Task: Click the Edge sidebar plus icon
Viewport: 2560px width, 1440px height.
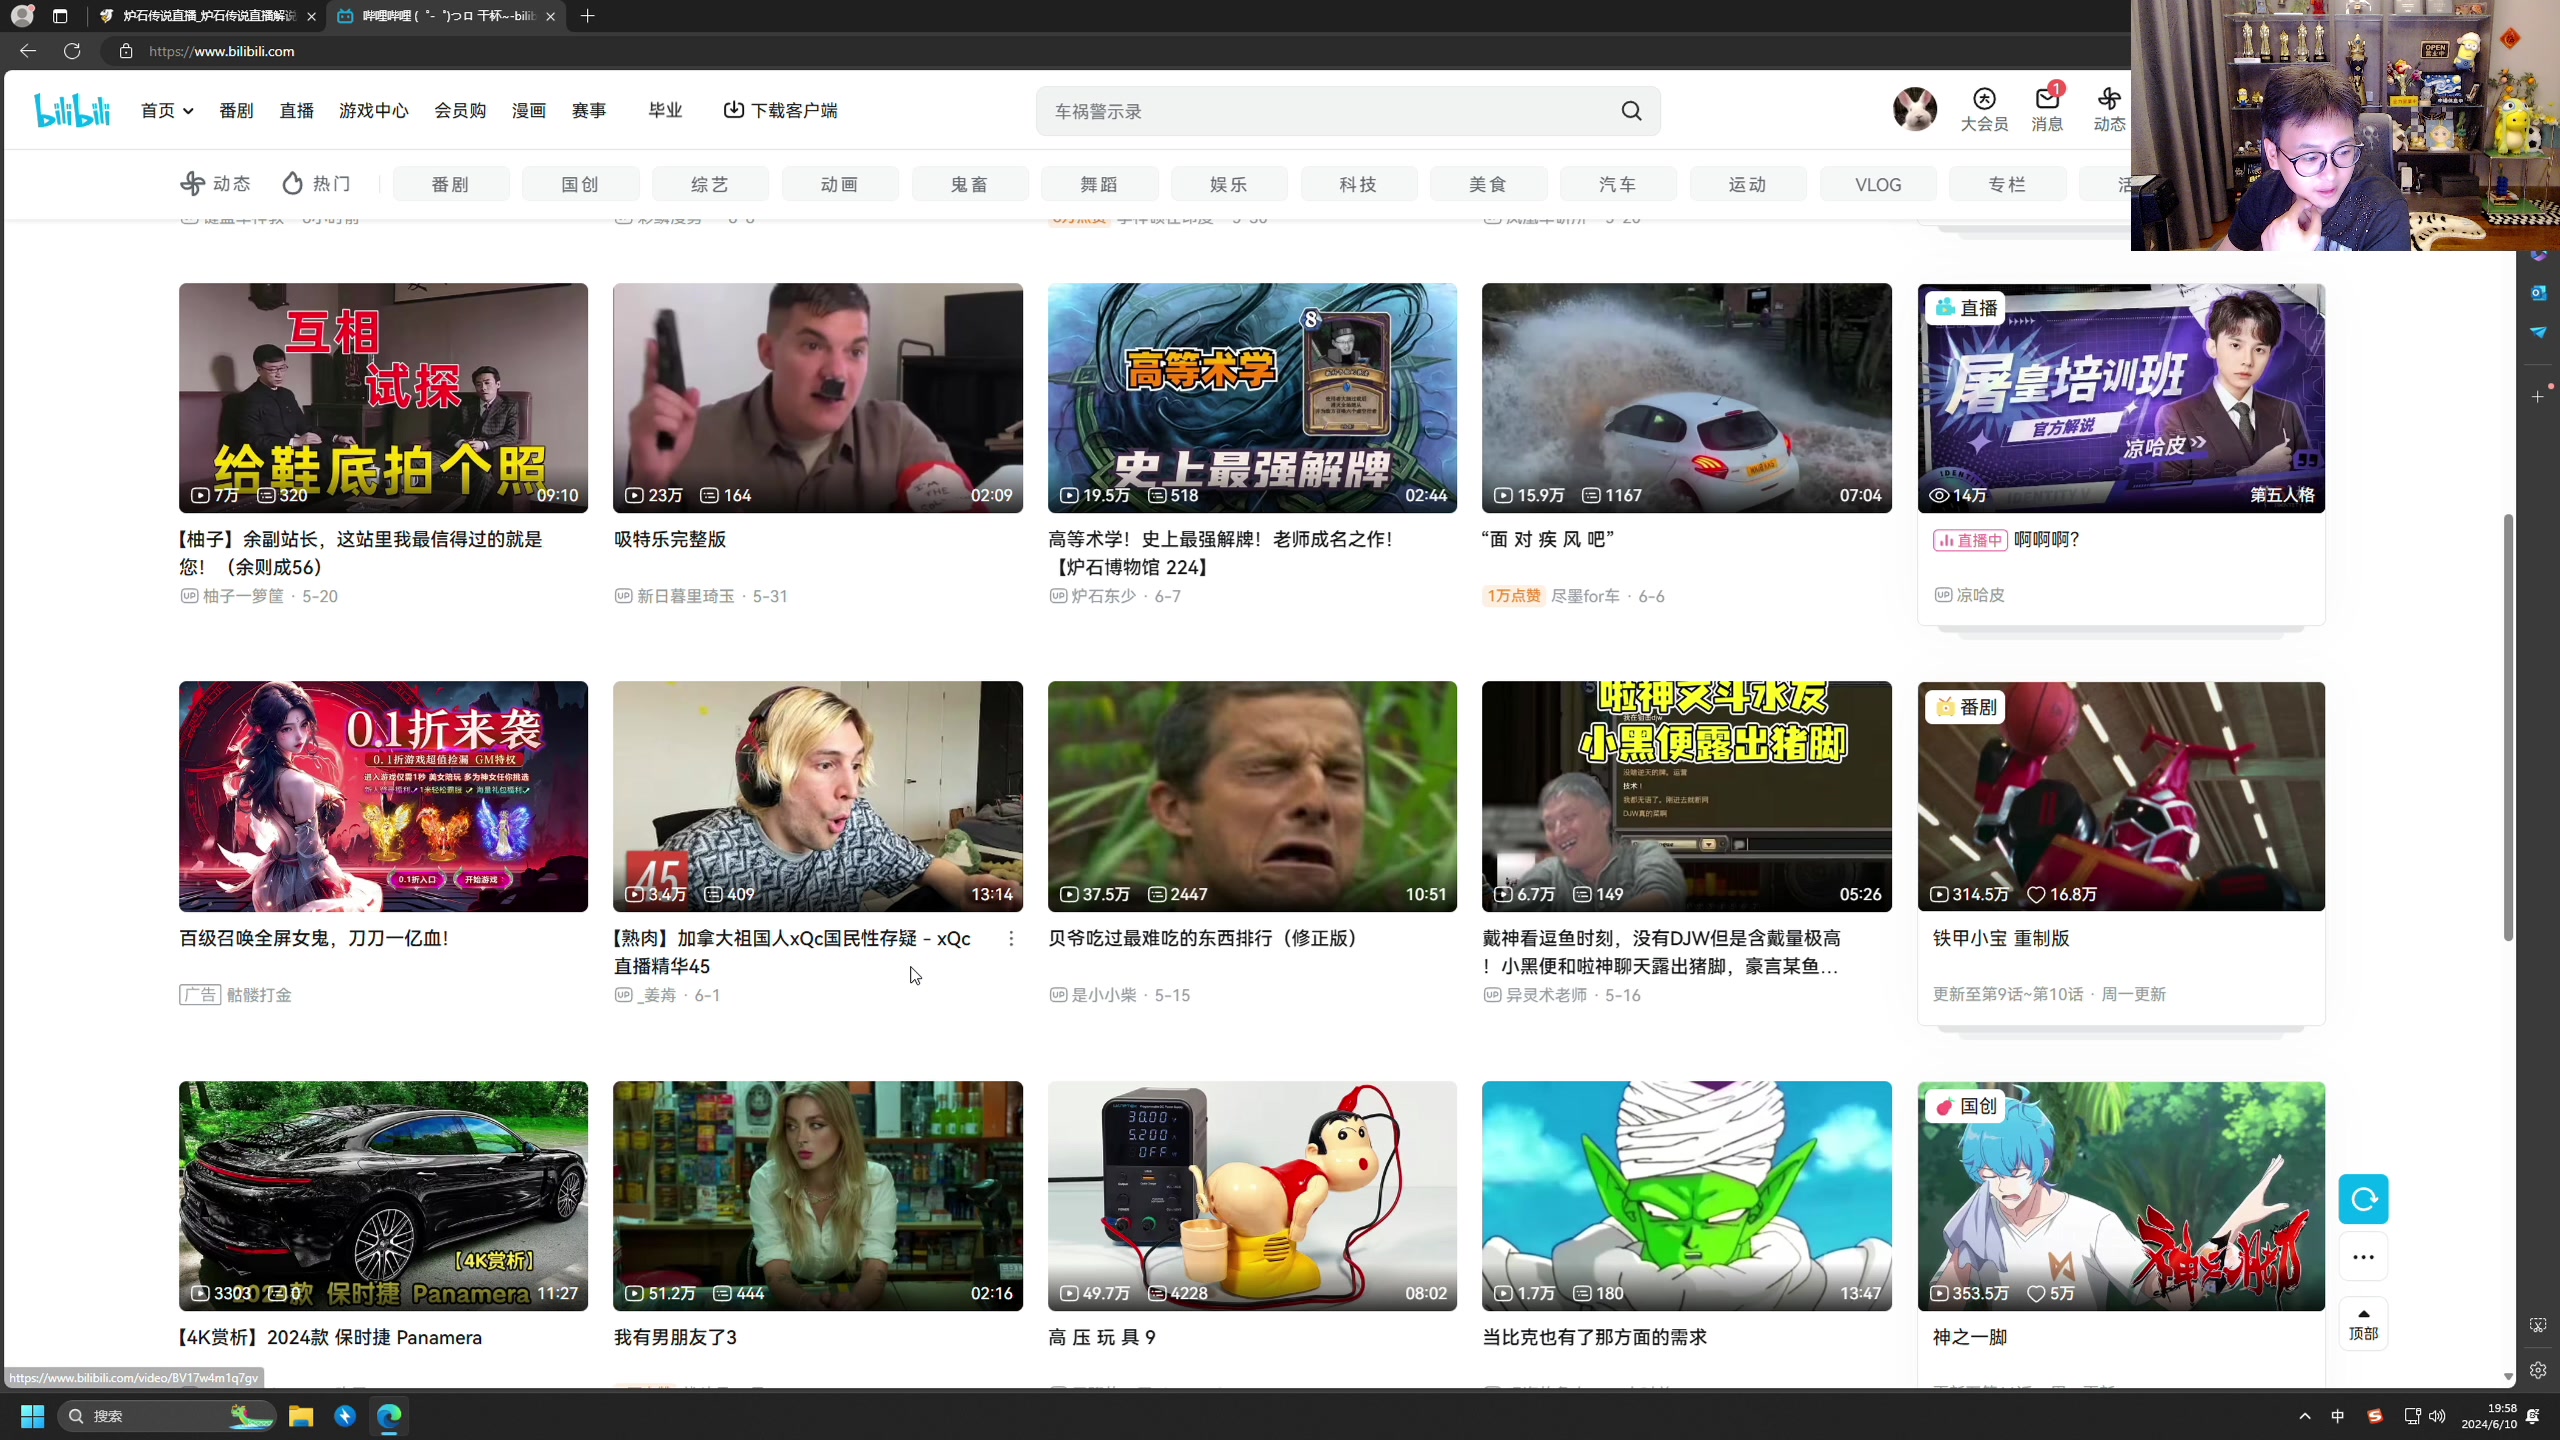Action: pos(2538,397)
